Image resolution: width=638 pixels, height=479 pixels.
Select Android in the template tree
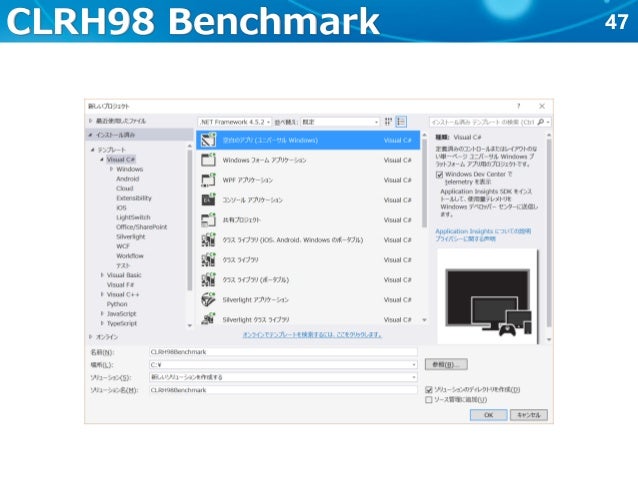coord(128,179)
